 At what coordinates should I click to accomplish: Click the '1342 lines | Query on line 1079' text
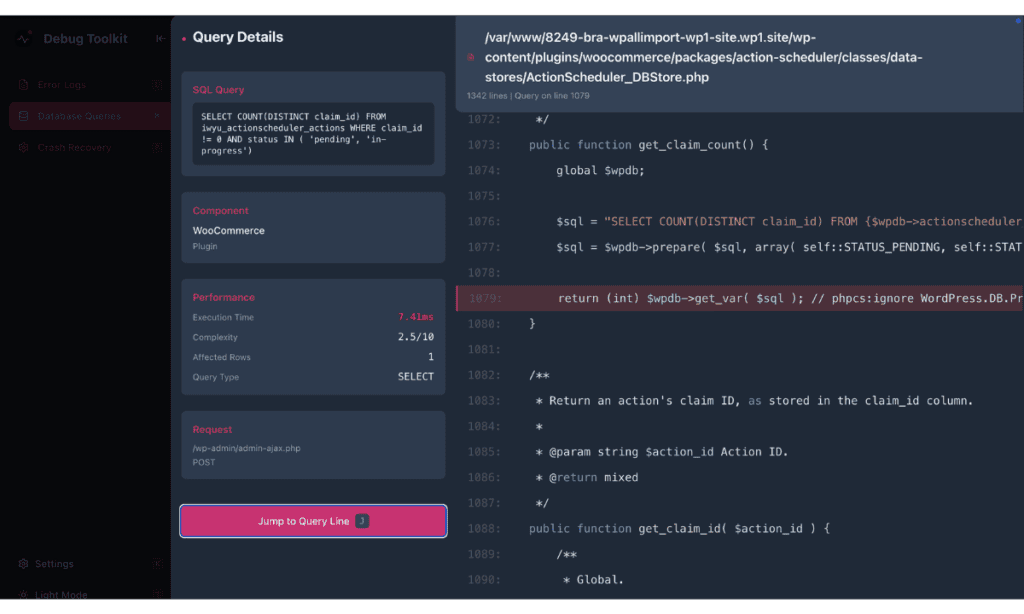[528, 95]
